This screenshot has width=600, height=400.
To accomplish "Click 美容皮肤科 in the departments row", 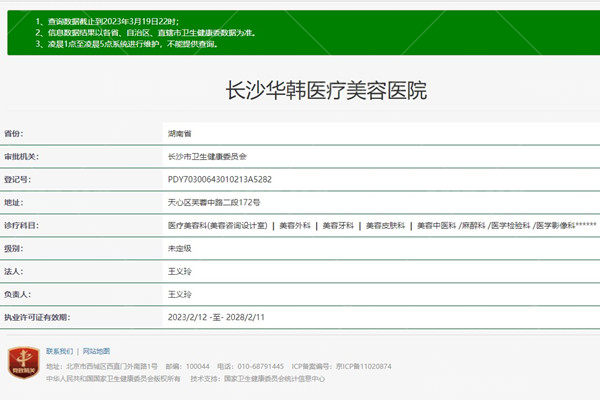I will (385, 225).
